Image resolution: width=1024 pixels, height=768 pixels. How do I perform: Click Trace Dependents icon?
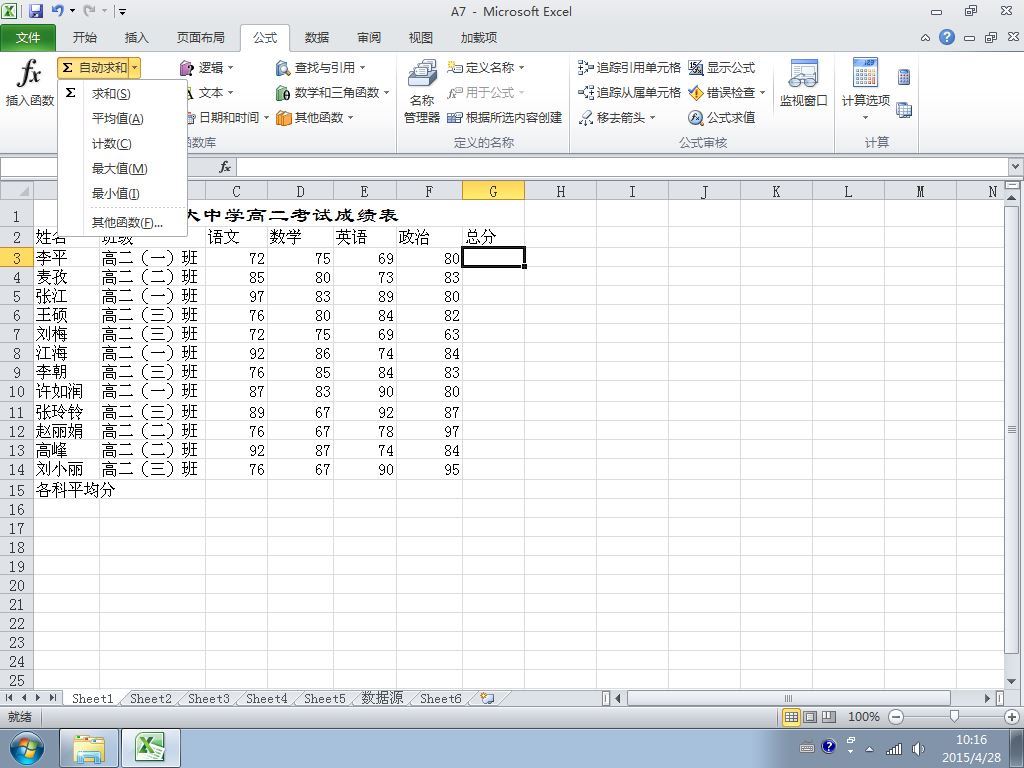point(585,93)
